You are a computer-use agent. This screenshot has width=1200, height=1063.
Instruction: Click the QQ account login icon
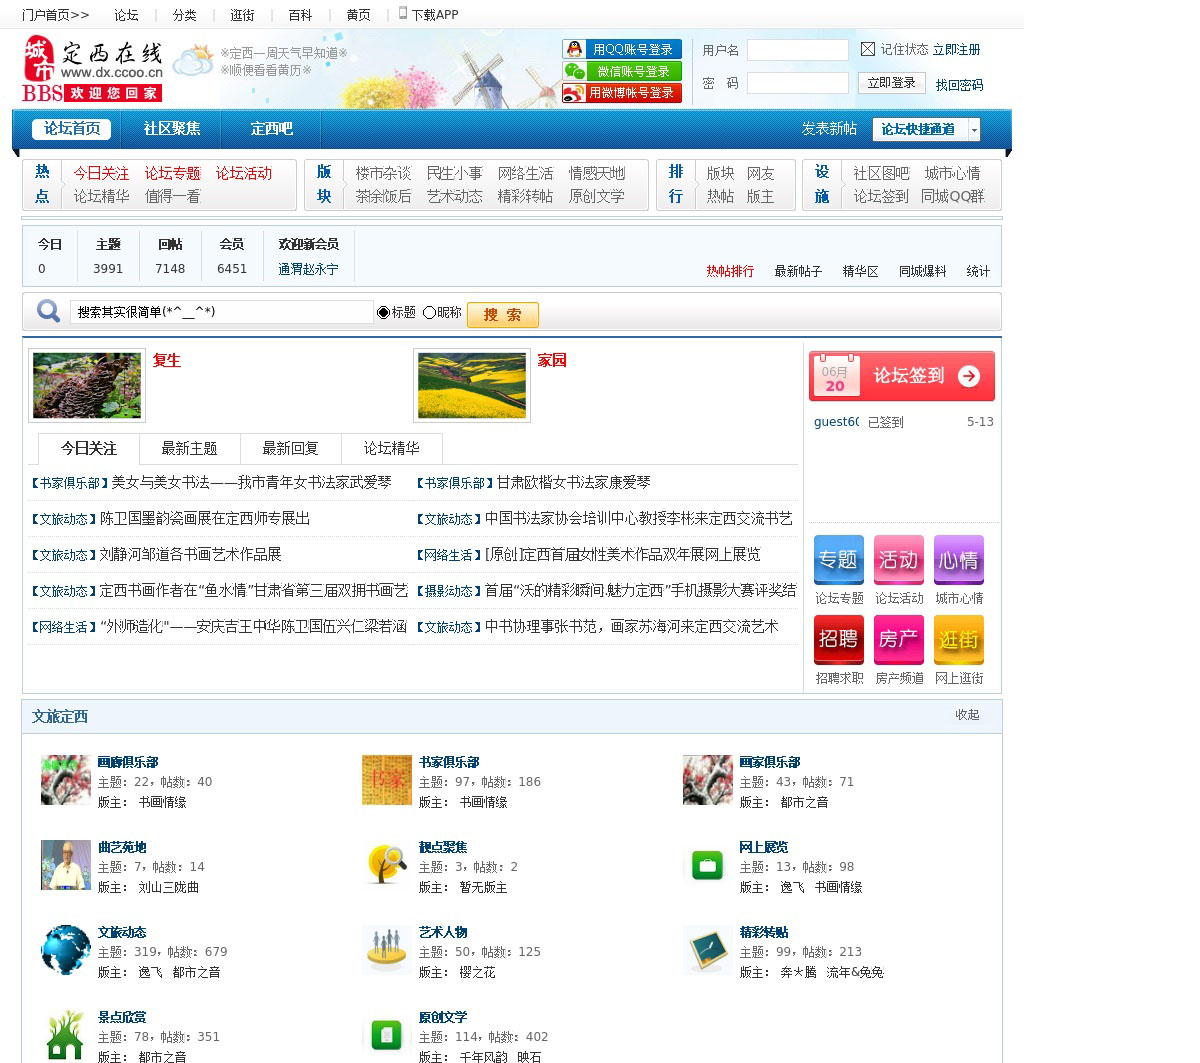click(x=575, y=49)
